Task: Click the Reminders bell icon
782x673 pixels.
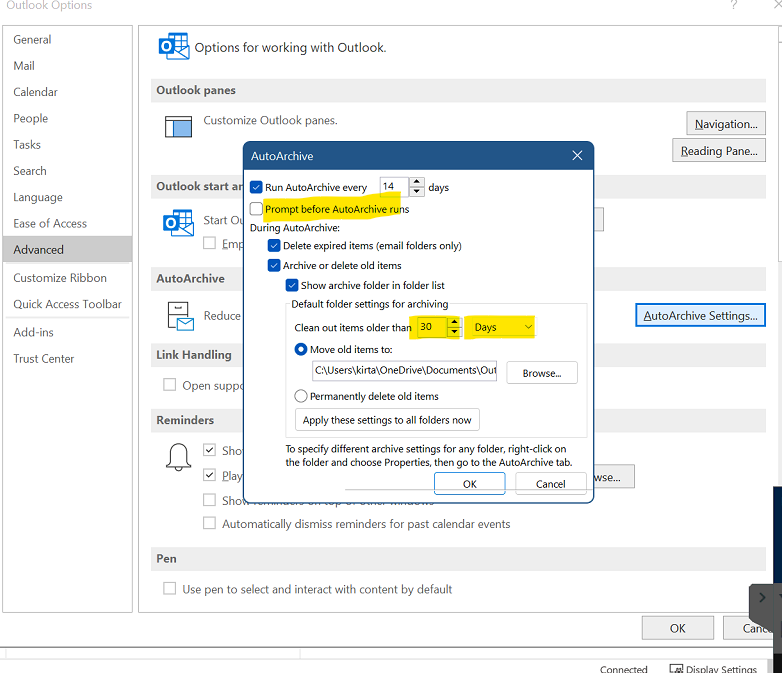Action: click(x=178, y=457)
